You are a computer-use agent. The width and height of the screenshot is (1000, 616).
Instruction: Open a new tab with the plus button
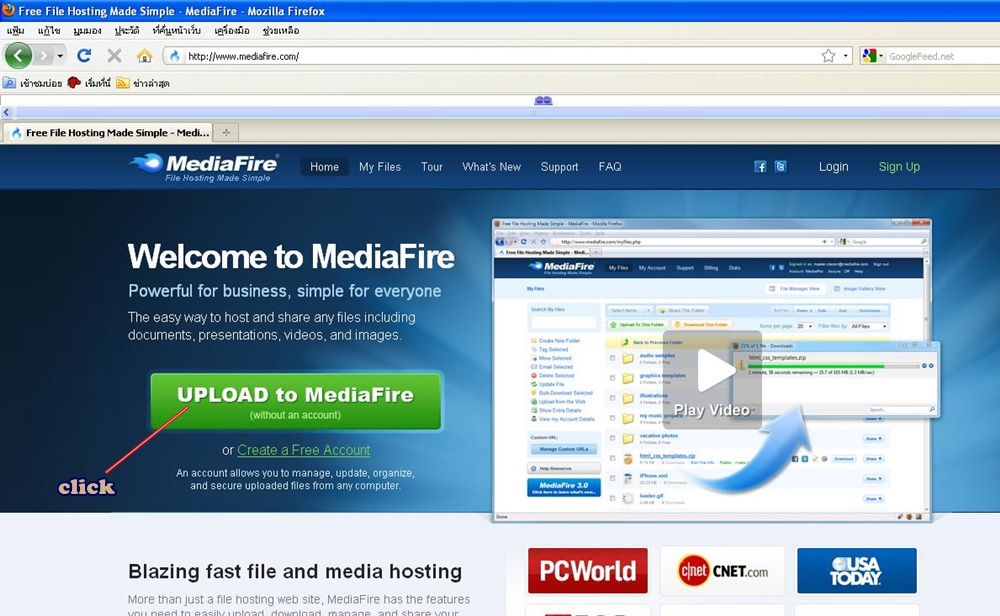click(x=226, y=133)
